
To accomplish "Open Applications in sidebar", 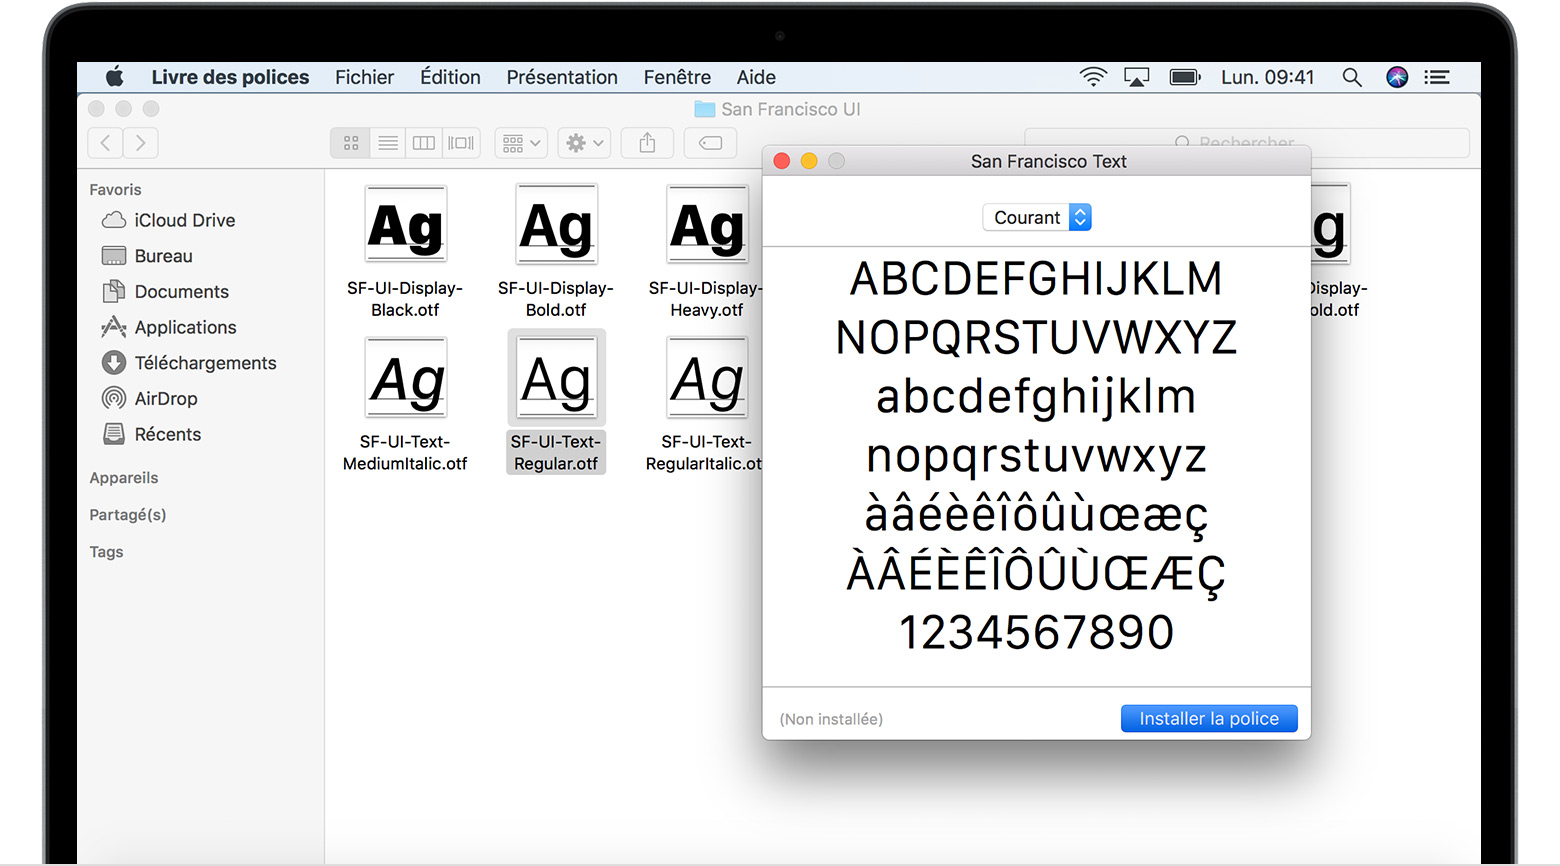I will tap(169, 327).
